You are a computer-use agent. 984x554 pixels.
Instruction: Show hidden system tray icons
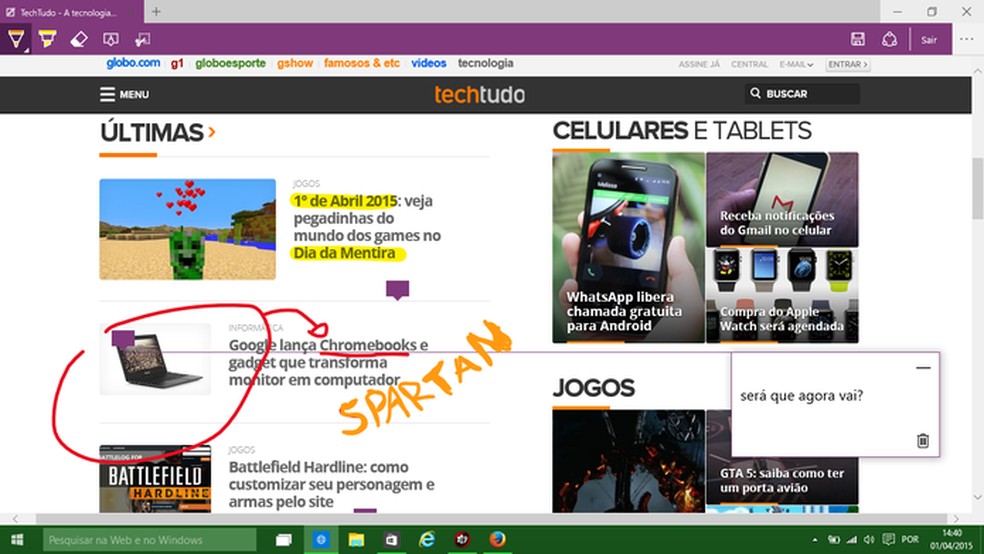815,540
